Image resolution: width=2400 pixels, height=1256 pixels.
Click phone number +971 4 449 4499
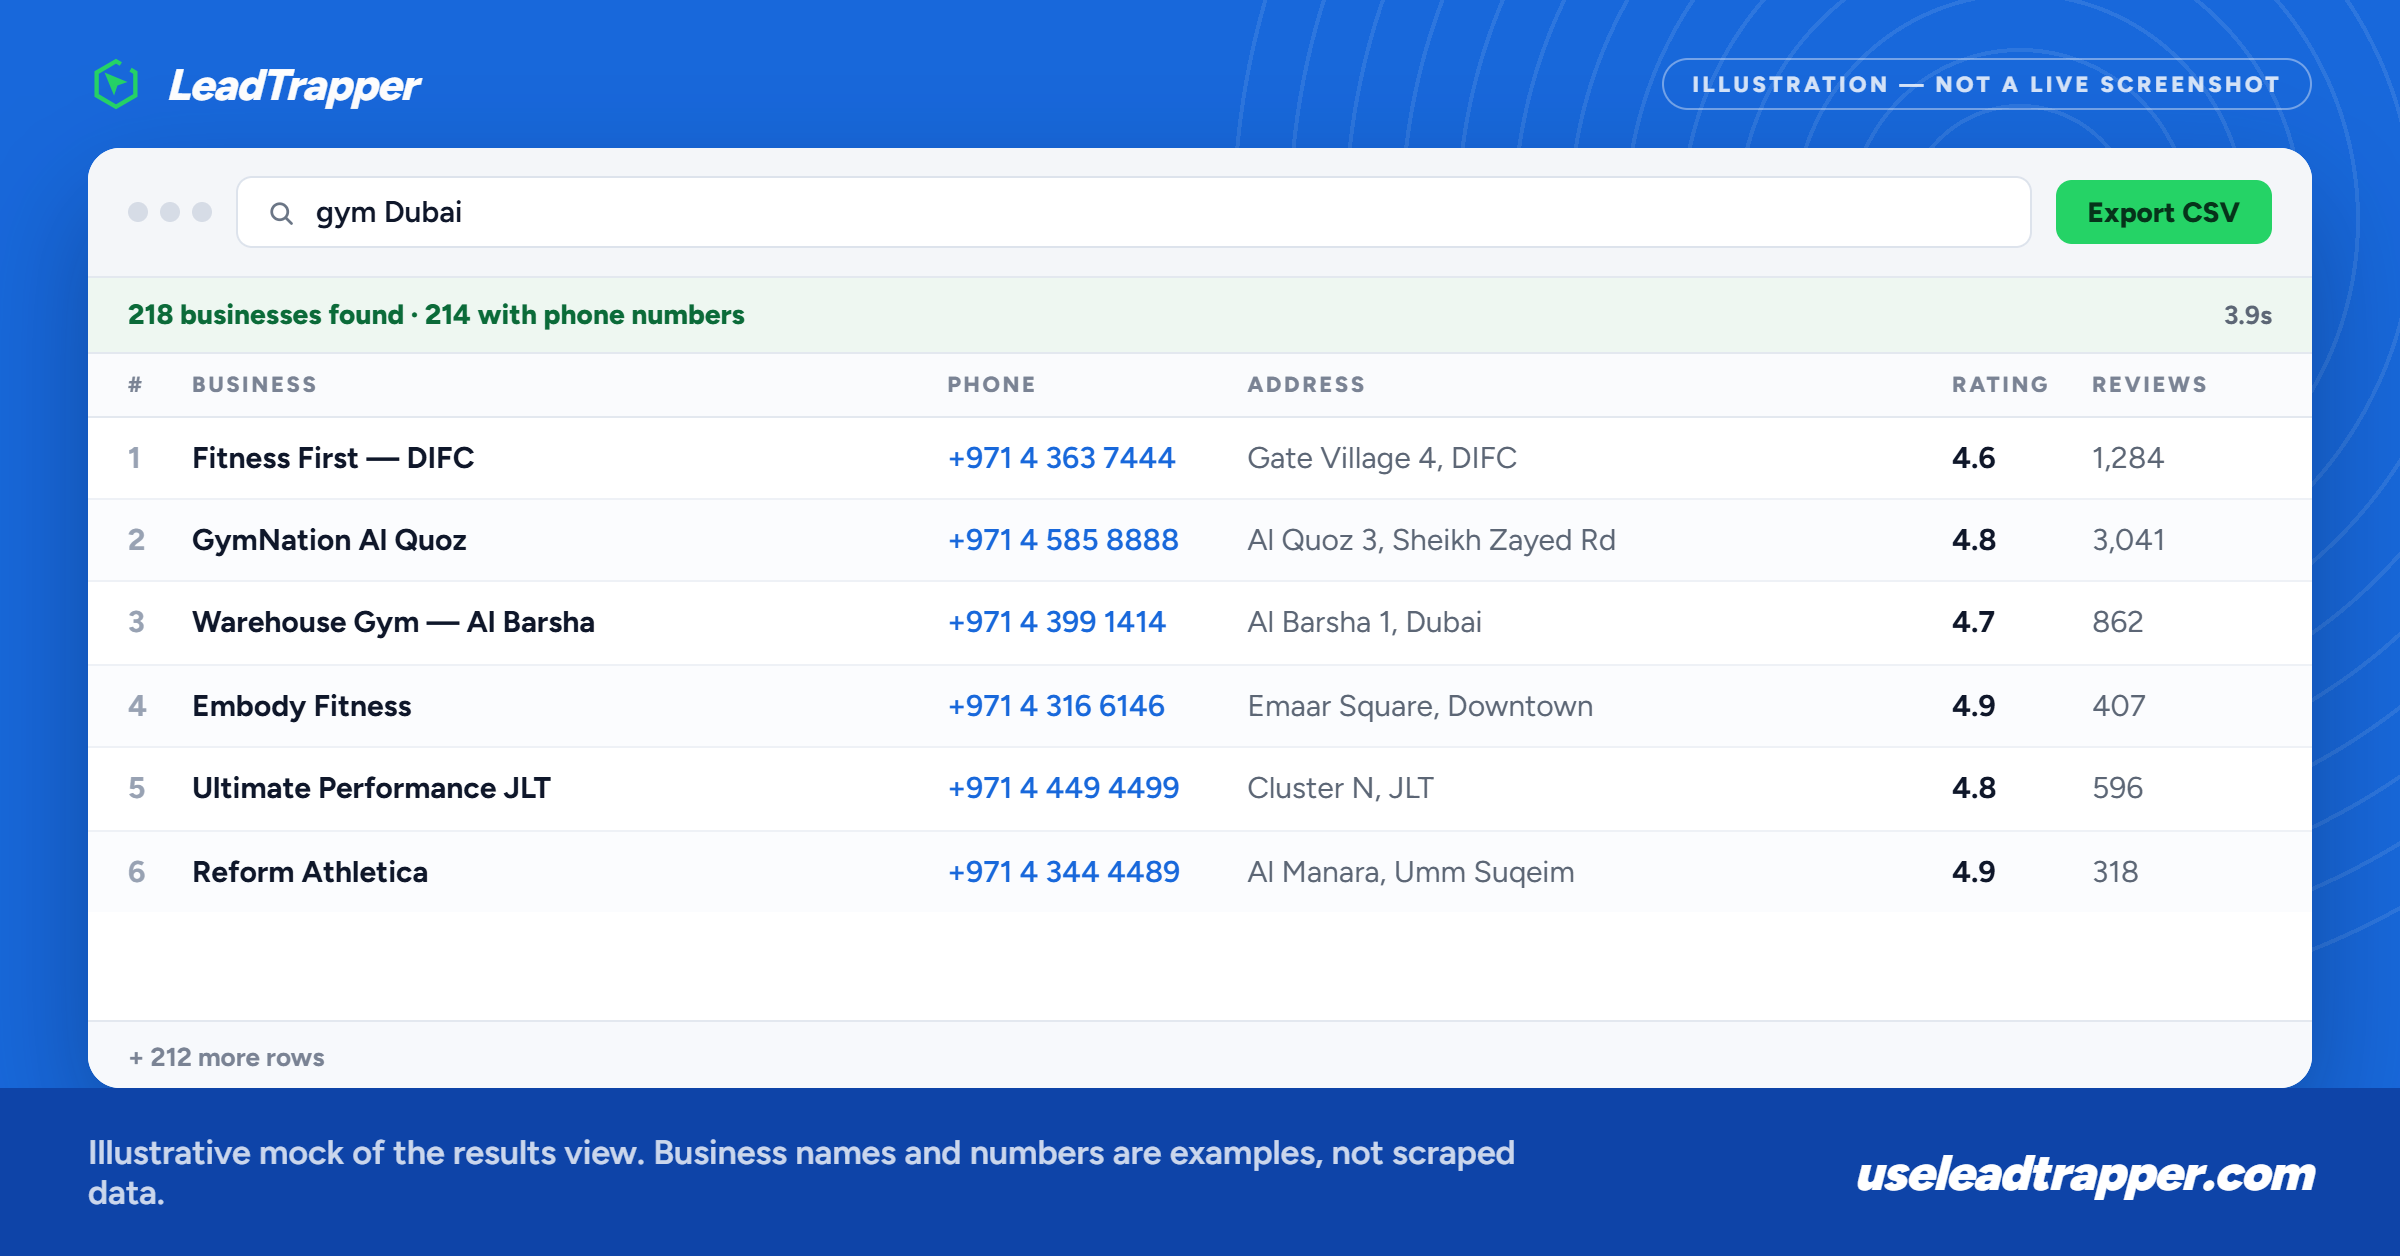pyautogui.click(x=1063, y=788)
